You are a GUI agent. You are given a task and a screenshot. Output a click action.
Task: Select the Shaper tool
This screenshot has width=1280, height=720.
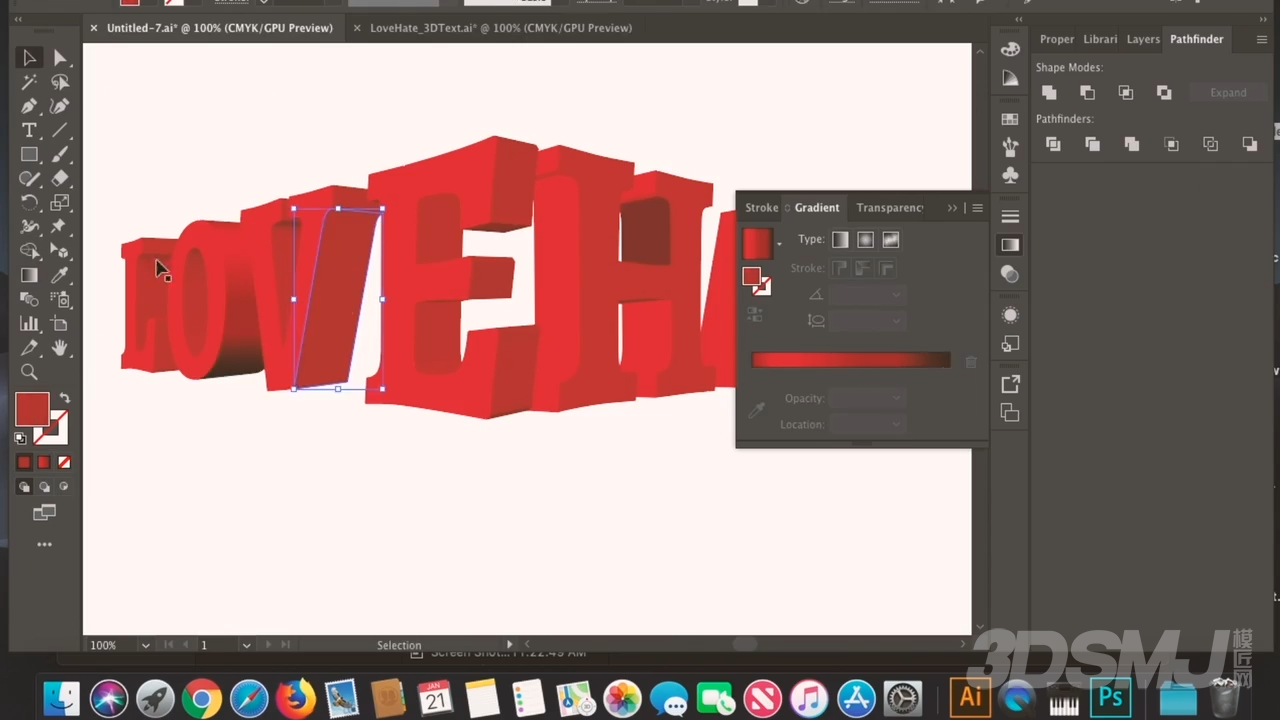pos(29,179)
